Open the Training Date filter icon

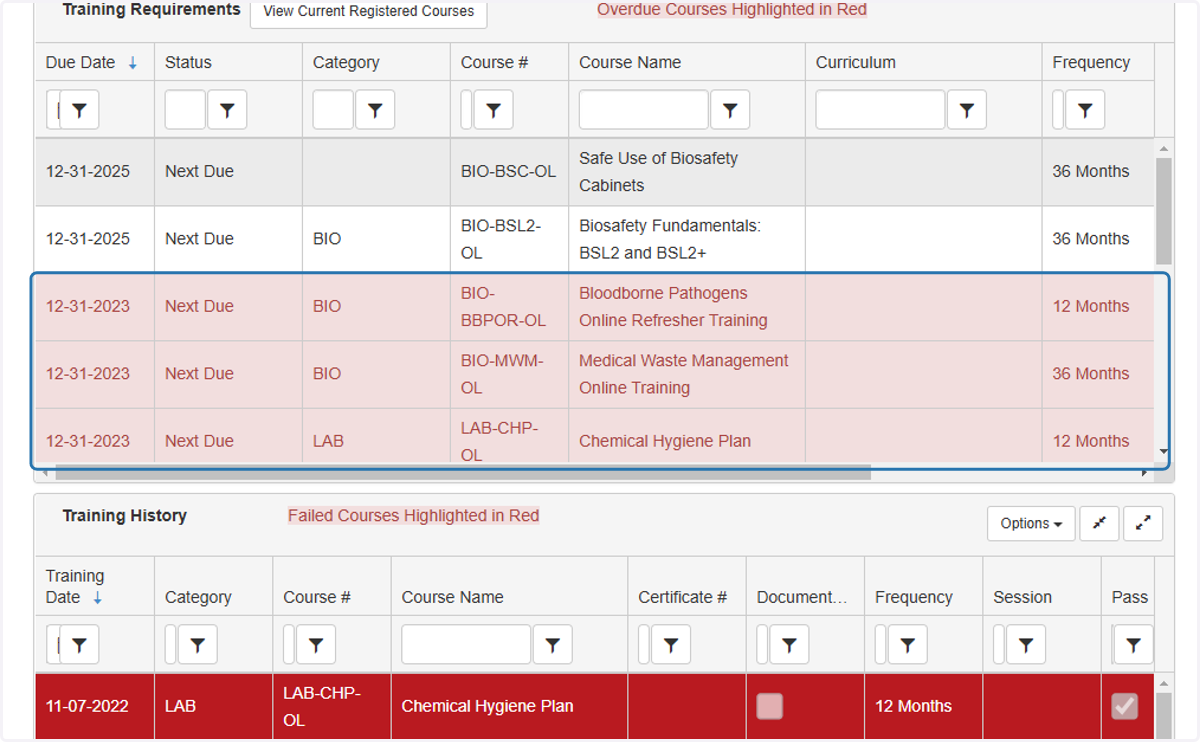[x=79, y=645]
